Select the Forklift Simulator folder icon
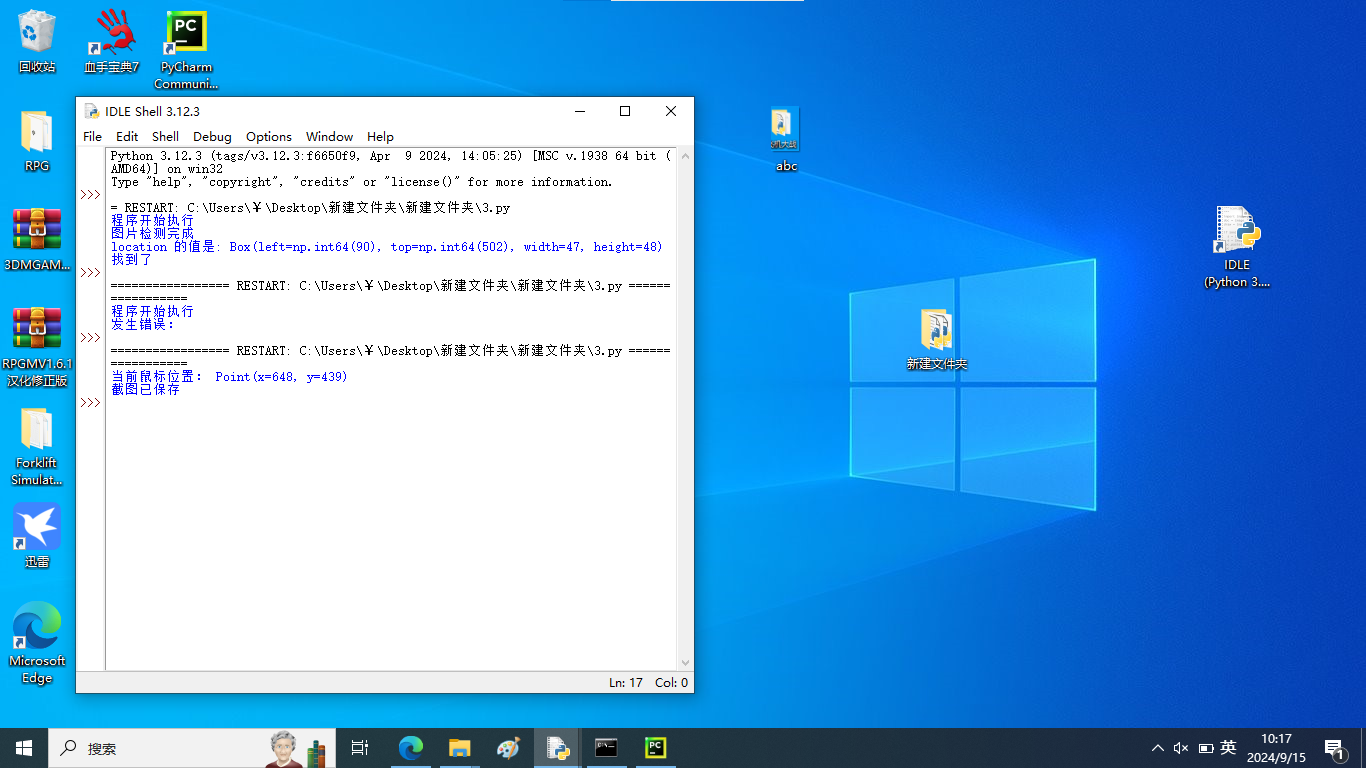 (x=37, y=446)
